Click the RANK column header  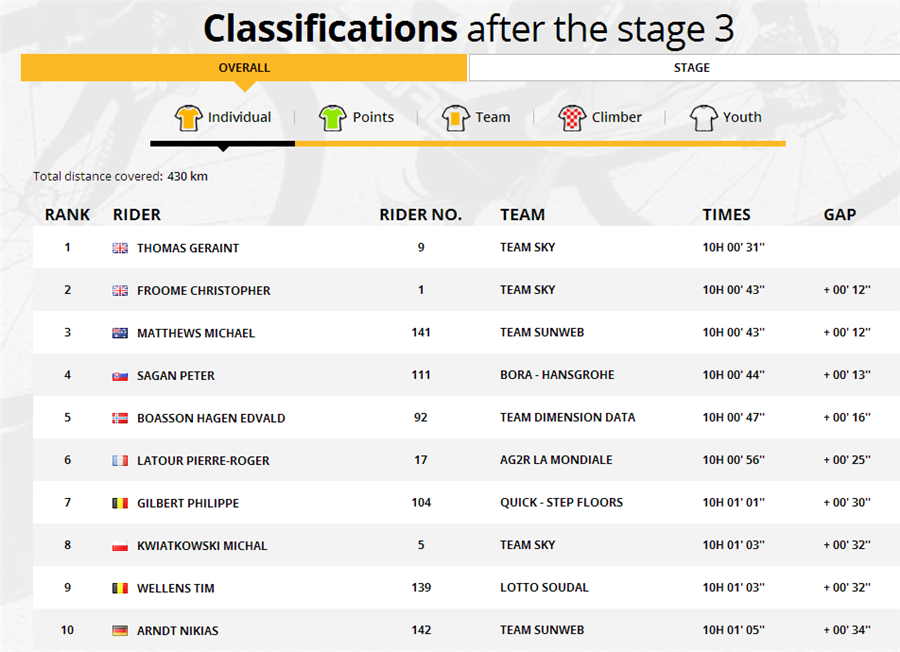(68, 215)
